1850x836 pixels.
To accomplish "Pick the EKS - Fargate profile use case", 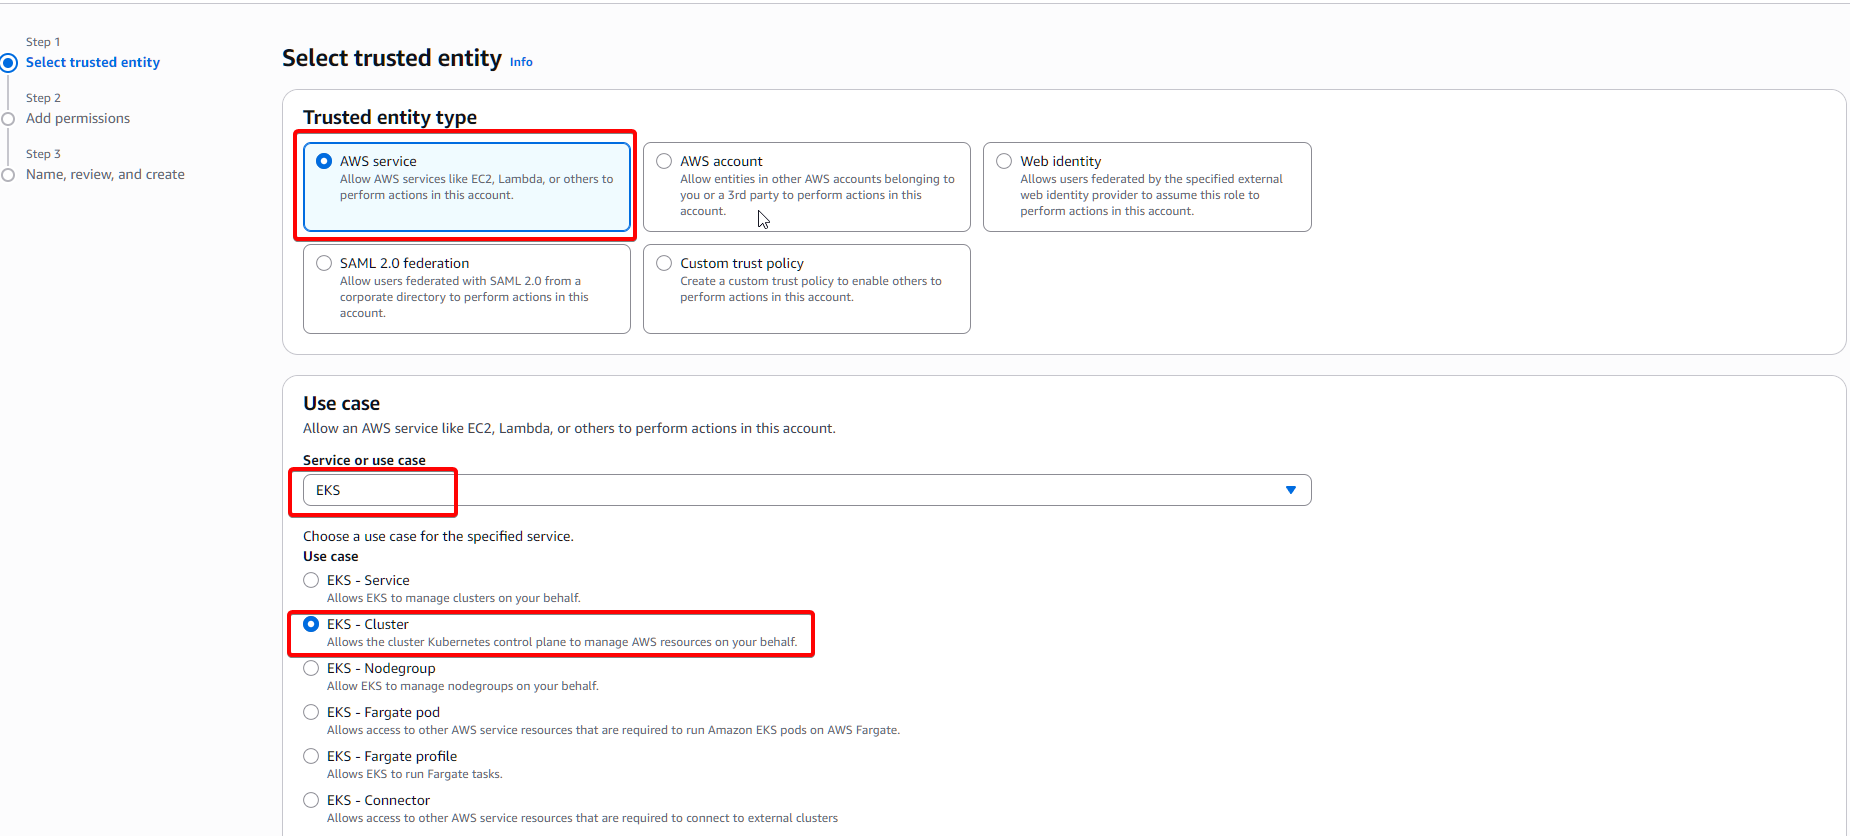I will (x=311, y=756).
